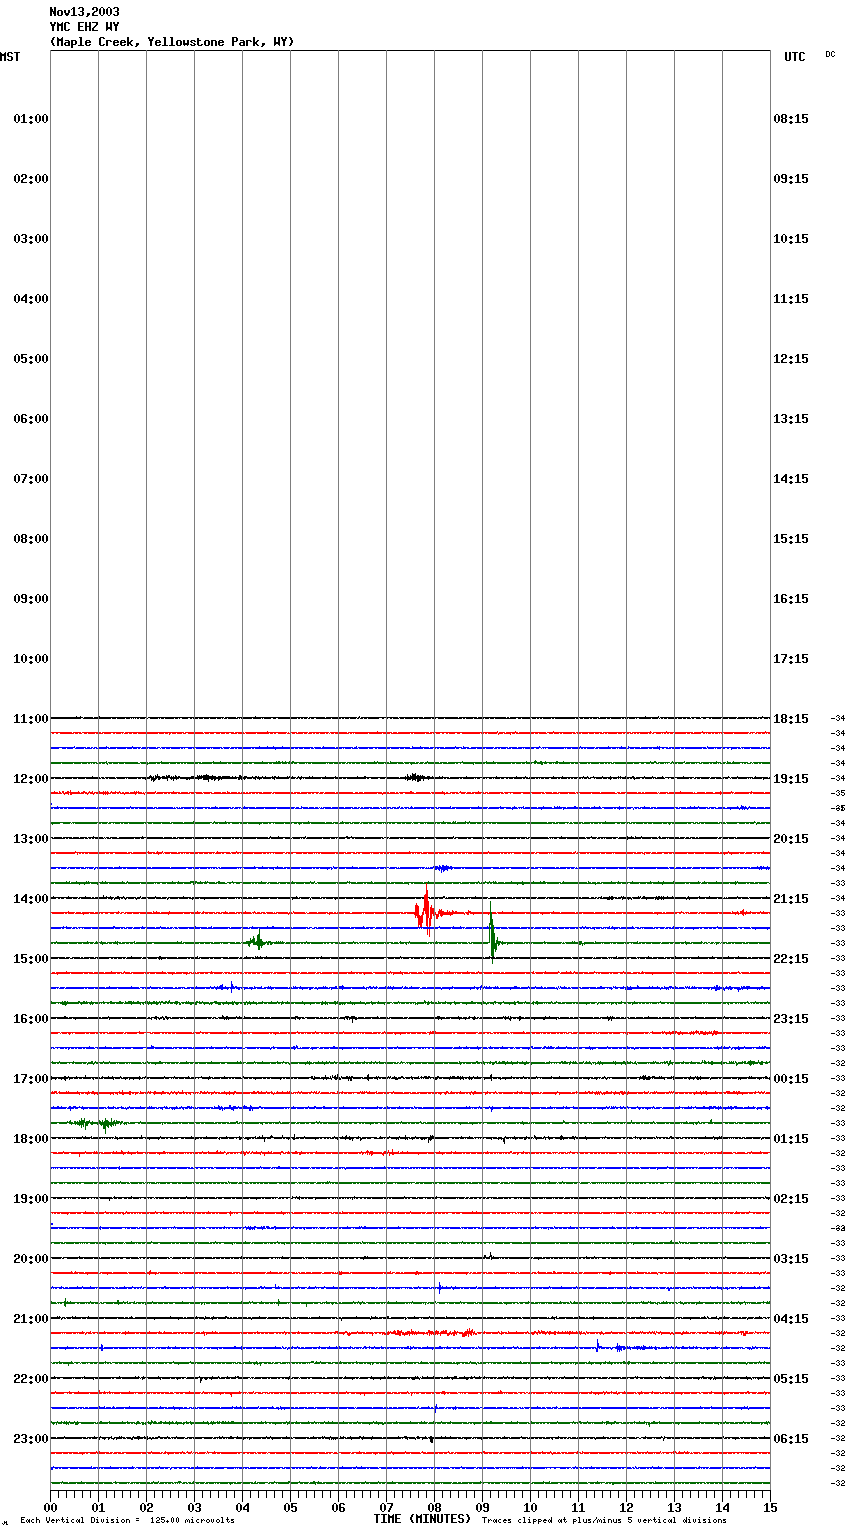Viewport: 850px width, 1534px height.
Task: Click the Each Vertical Division 125.00 microvolts note
Action: 127,1521
